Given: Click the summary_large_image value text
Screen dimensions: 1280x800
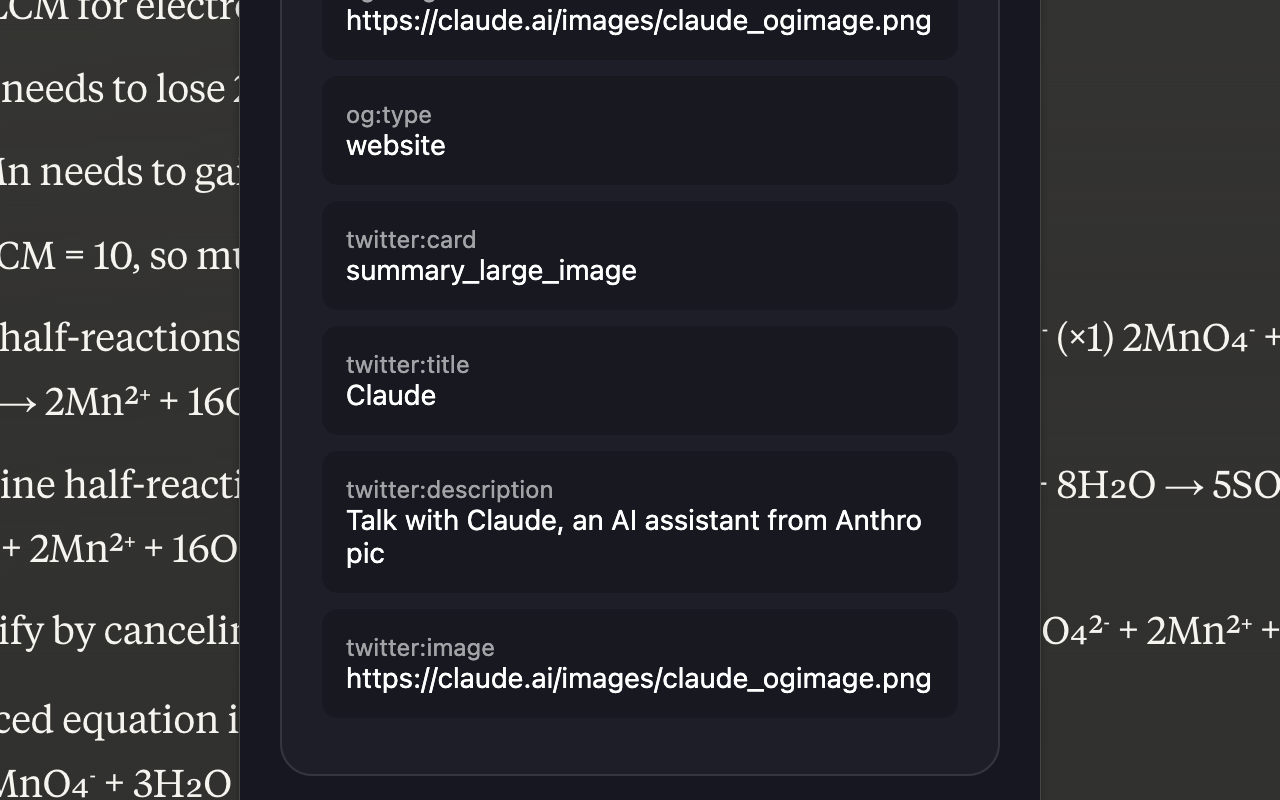Looking at the screenshot, I should pyautogui.click(x=491, y=270).
